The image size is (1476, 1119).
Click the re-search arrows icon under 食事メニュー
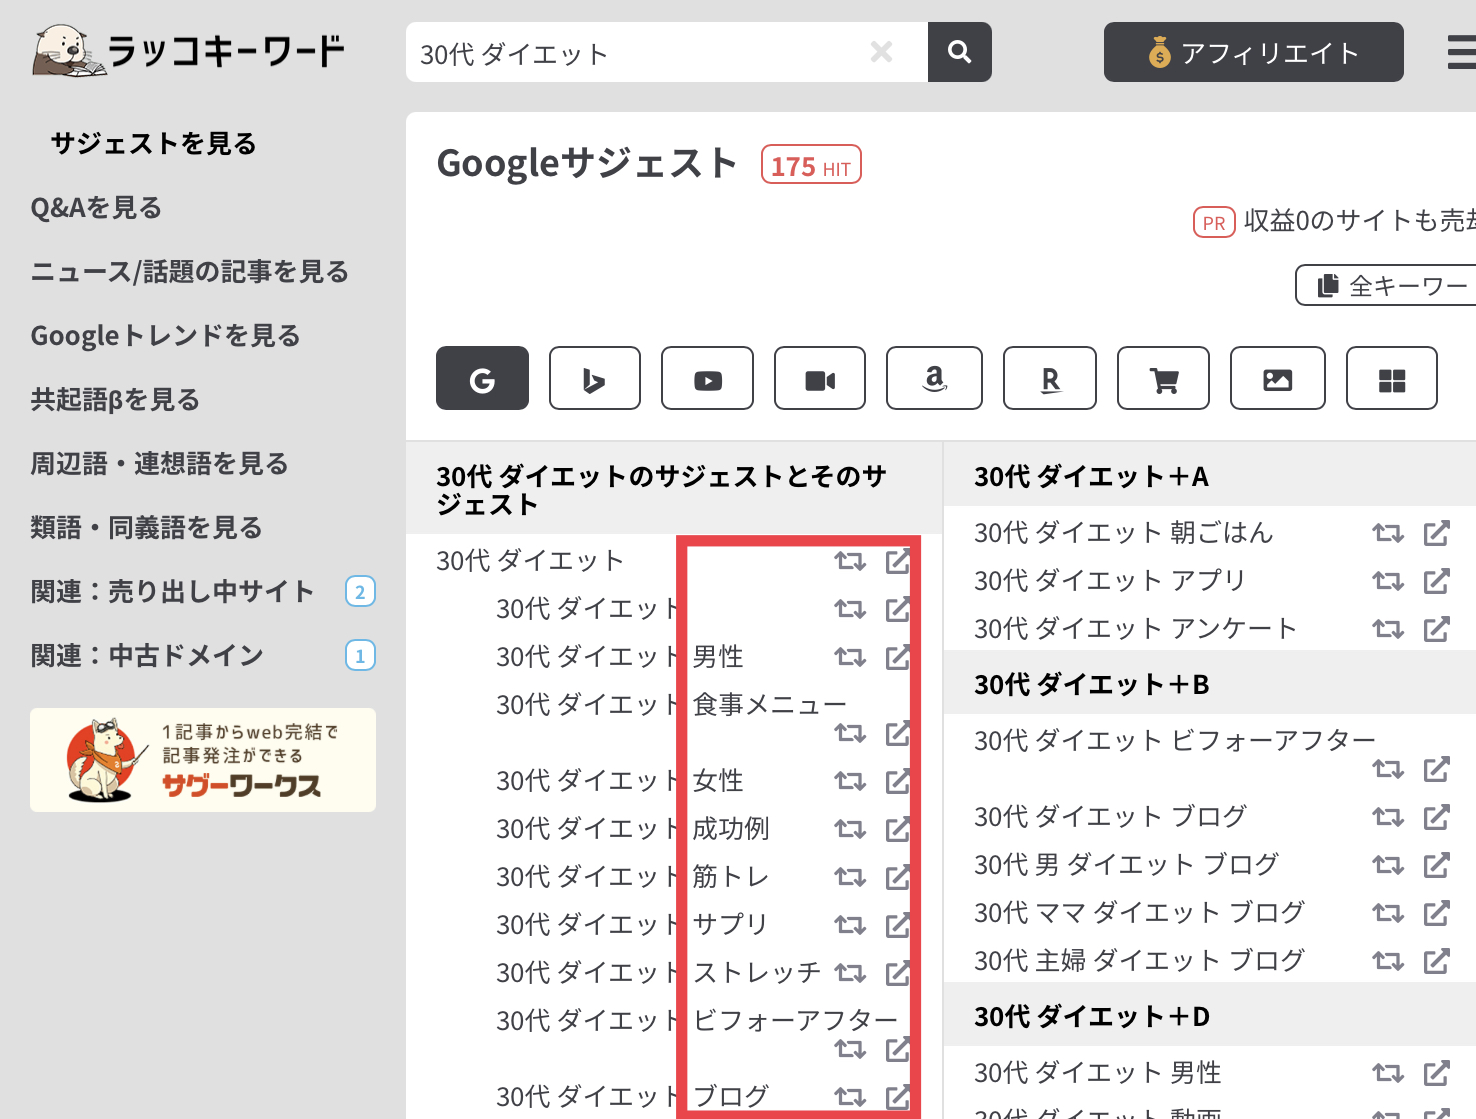click(850, 734)
